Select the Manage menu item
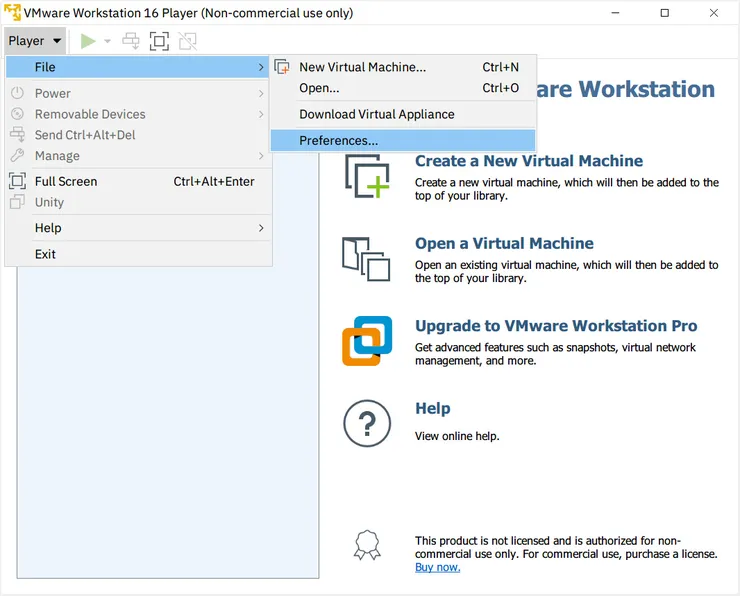This screenshot has height=596, width=740. pos(137,156)
